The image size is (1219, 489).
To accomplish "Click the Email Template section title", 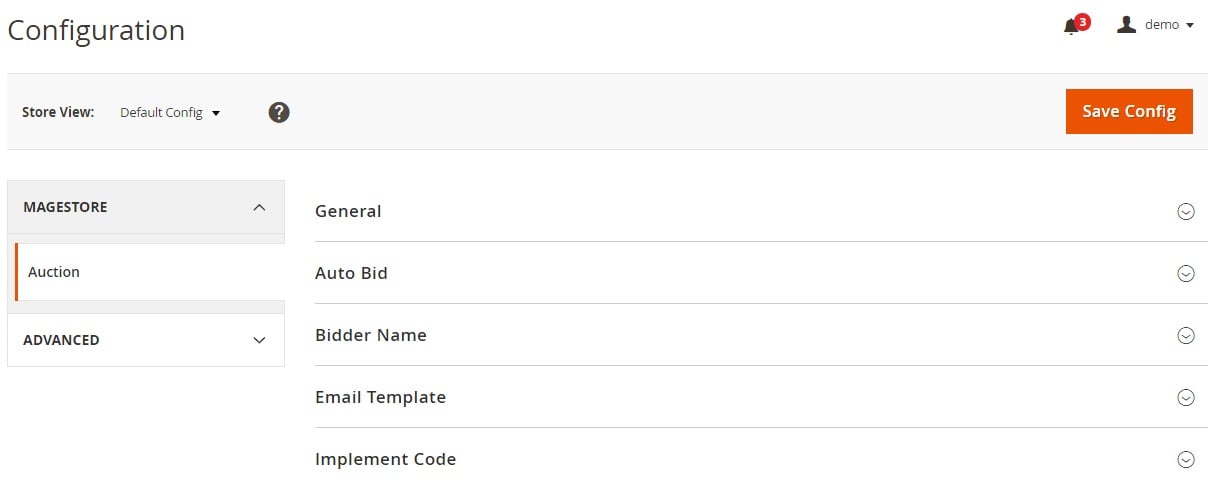I will 380,397.
